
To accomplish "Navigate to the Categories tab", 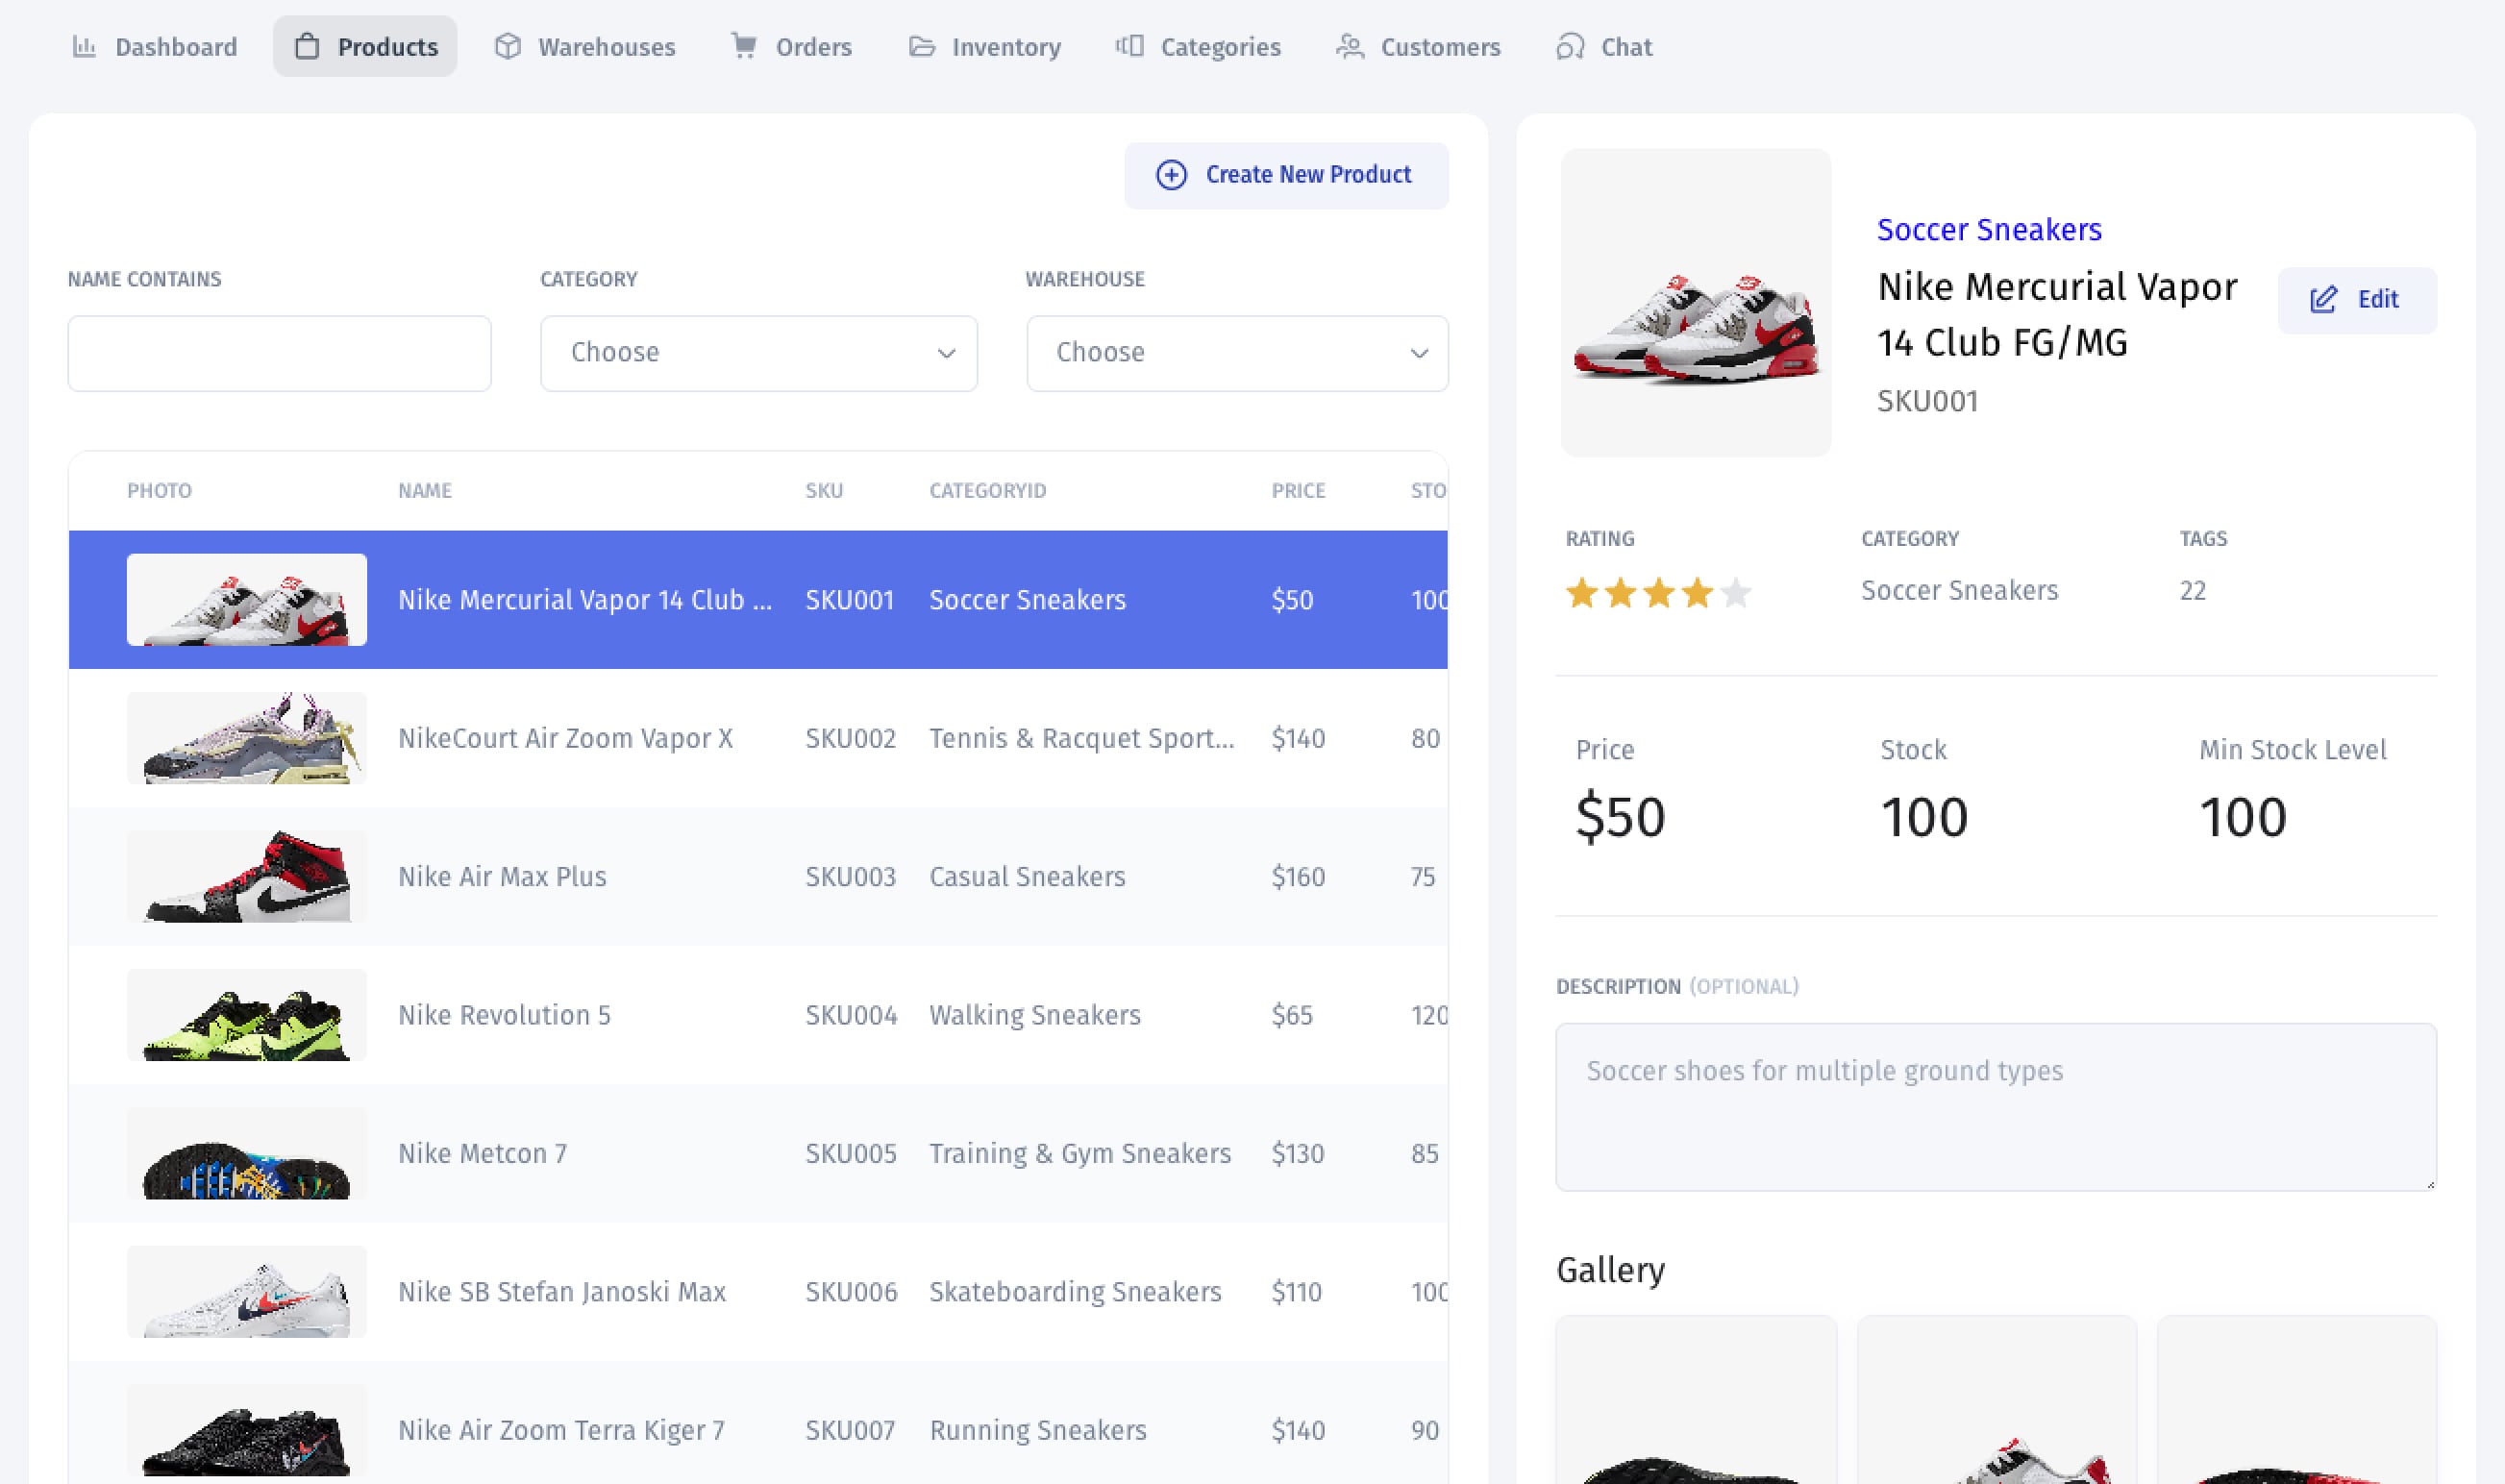I will [x=1199, y=47].
